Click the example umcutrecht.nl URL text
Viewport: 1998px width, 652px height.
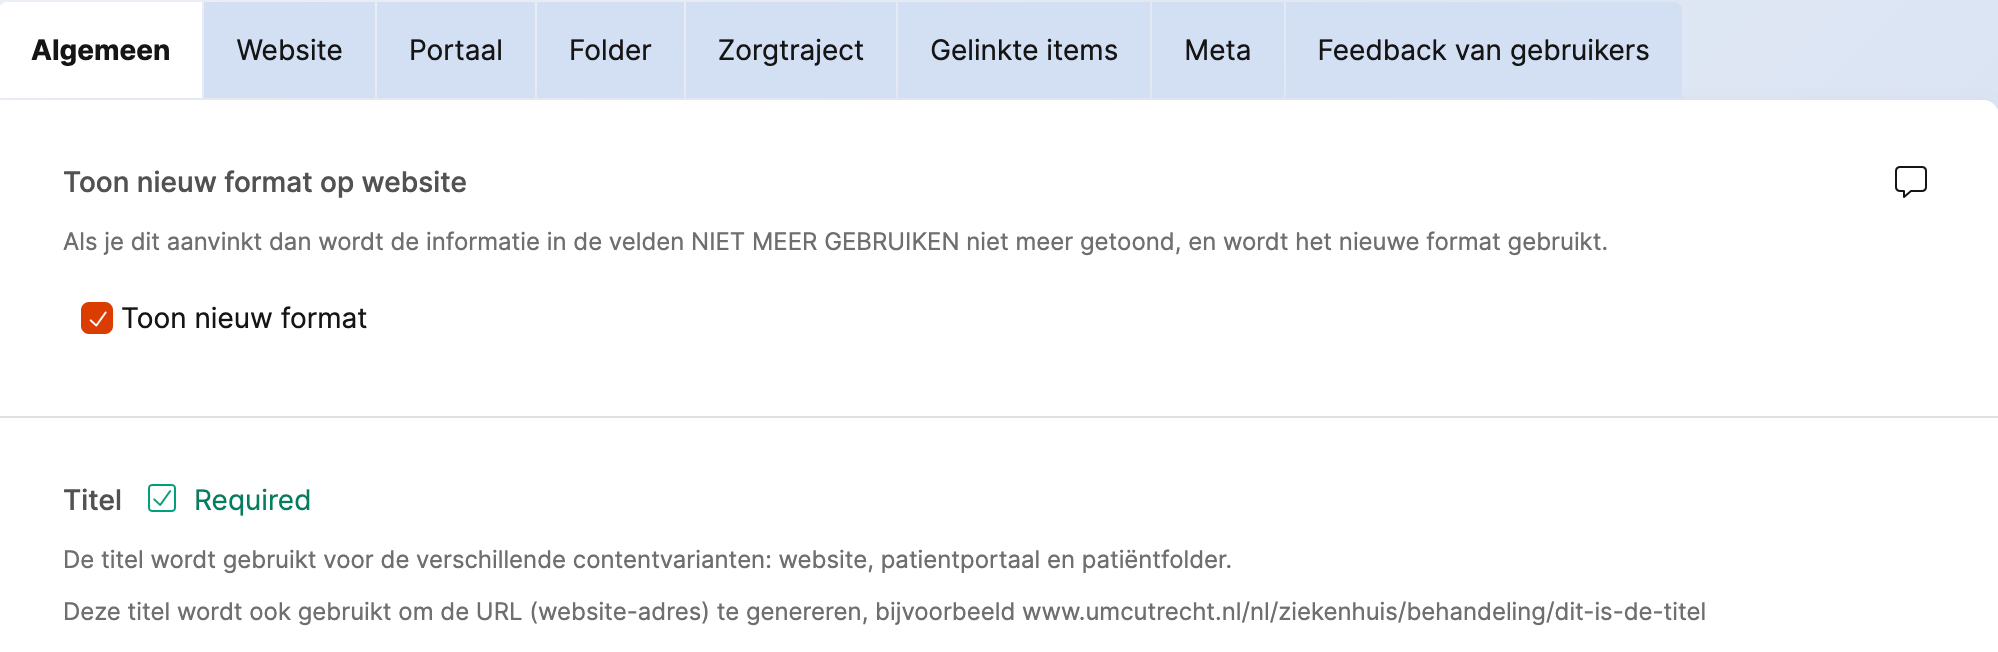point(1363,612)
